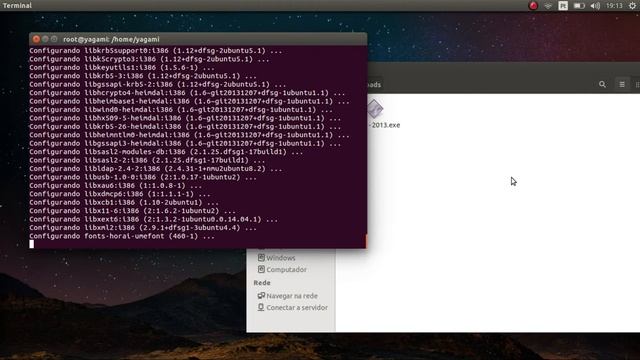Click line 'Configurando libwind0-heimdal:i386'
Viewport: 640px width, 360px height.
(181, 110)
